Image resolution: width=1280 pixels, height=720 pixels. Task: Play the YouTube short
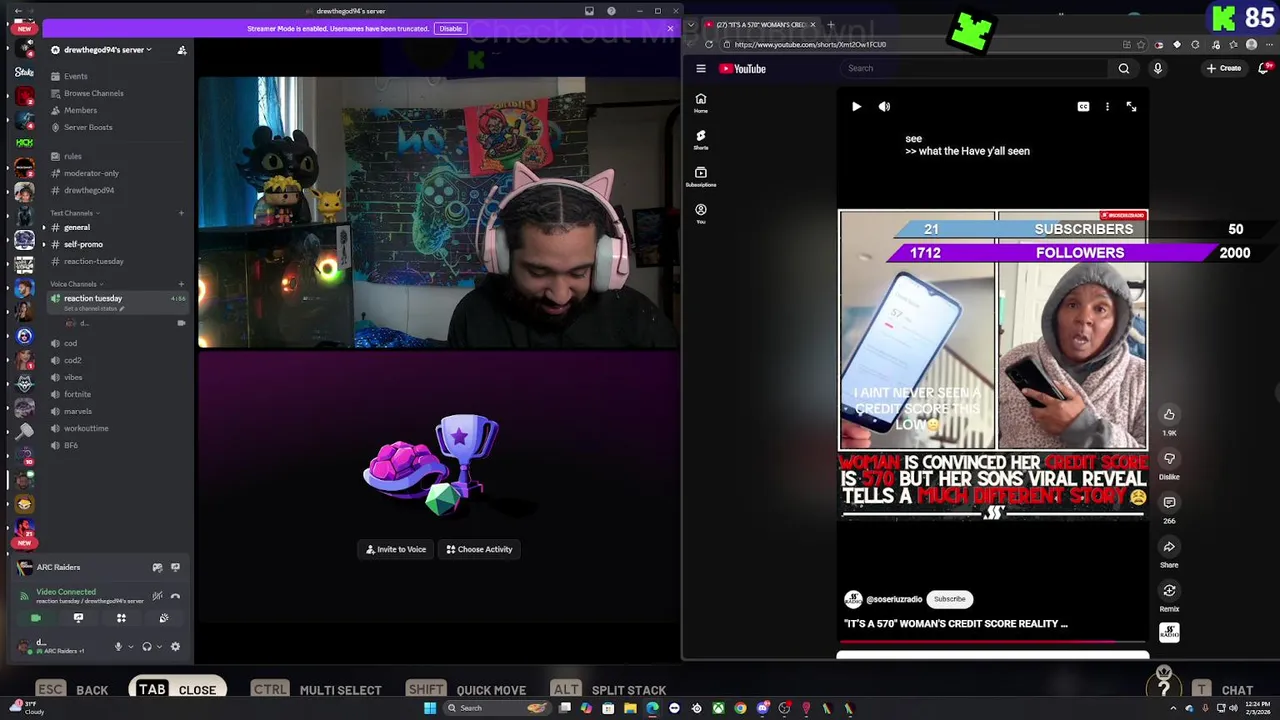[856, 106]
